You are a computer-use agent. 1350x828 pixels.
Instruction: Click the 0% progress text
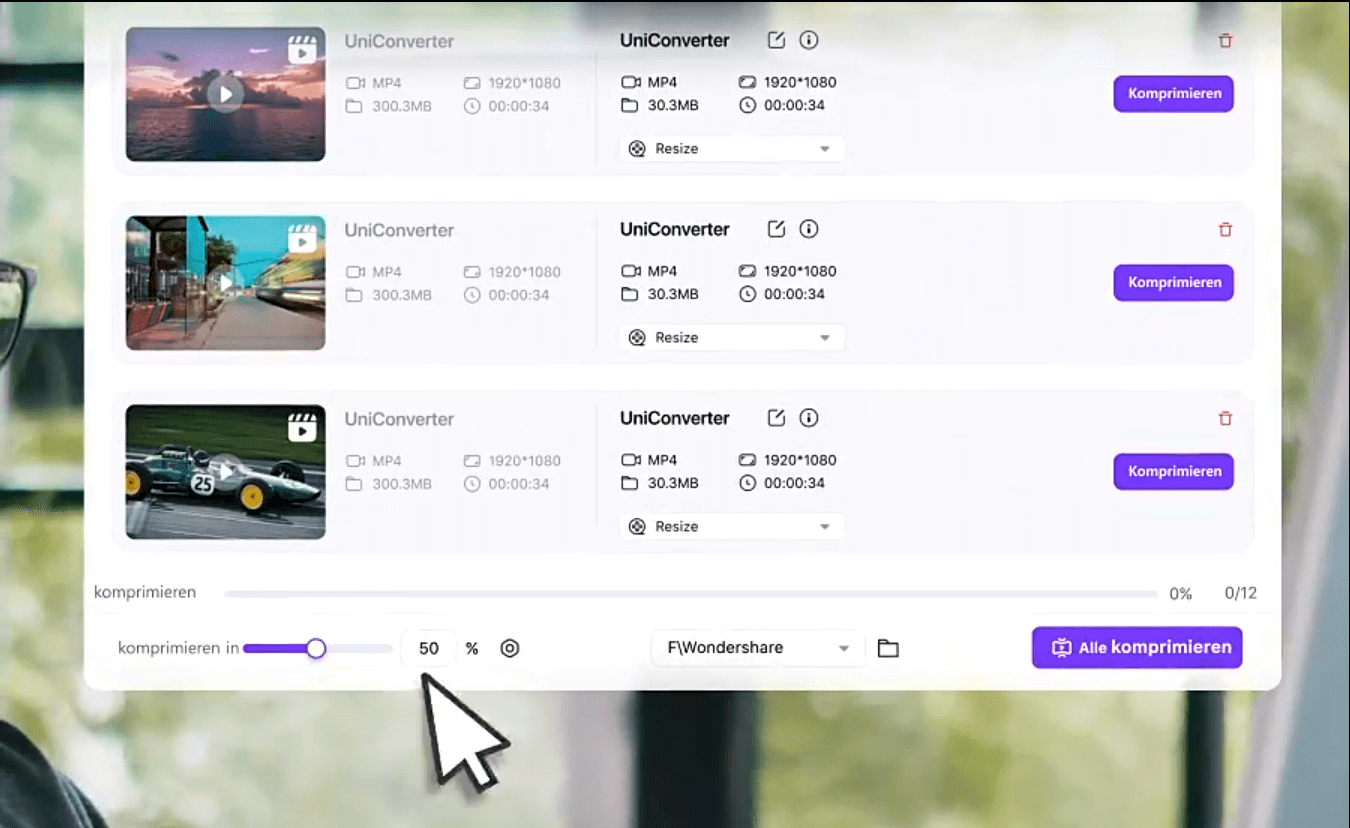[x=1181, y=593]
